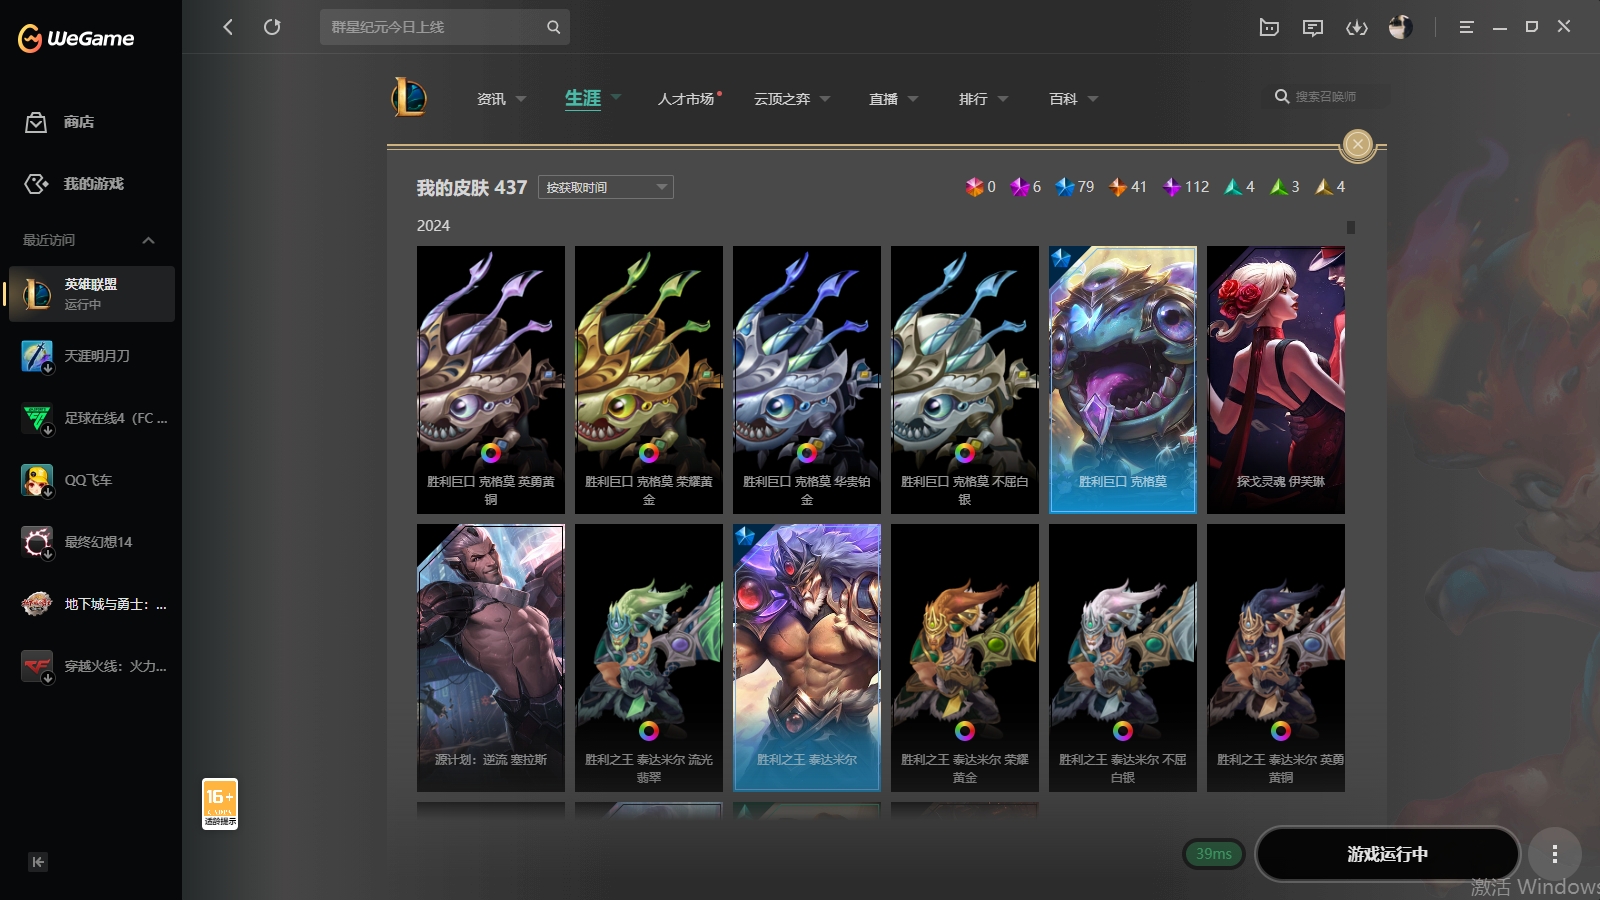This screenshot has width=1600, height=900.
Task: Expand the 百科 menu arrow
Action: click(1093, 99)
